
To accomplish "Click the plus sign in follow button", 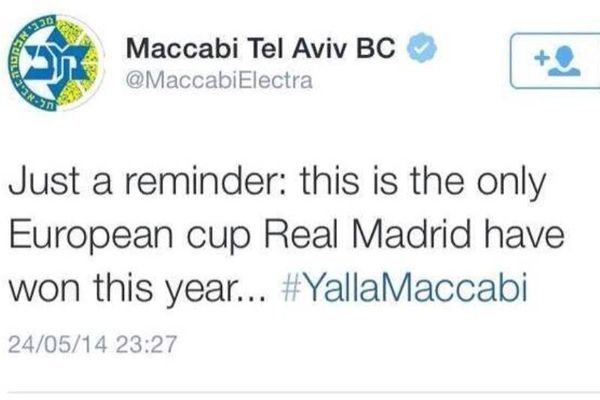I will coord(541,58).
